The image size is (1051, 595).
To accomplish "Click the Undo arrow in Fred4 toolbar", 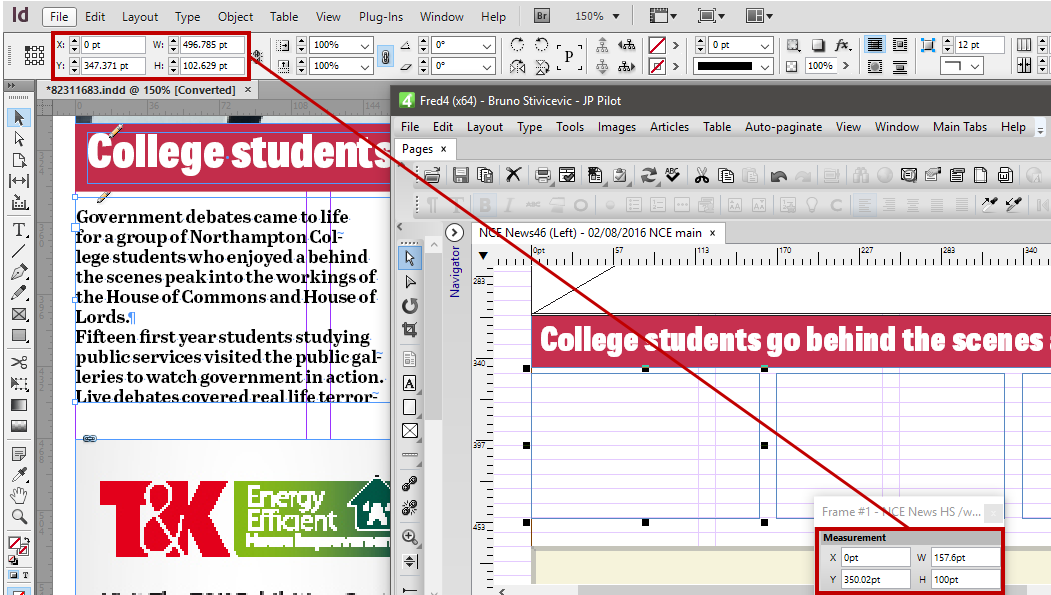I will 778,176.
